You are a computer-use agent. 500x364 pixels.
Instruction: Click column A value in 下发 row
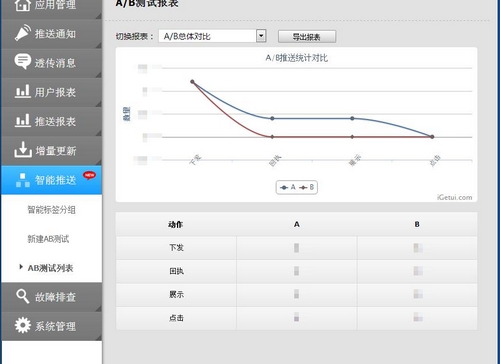[x=297, y=248]
